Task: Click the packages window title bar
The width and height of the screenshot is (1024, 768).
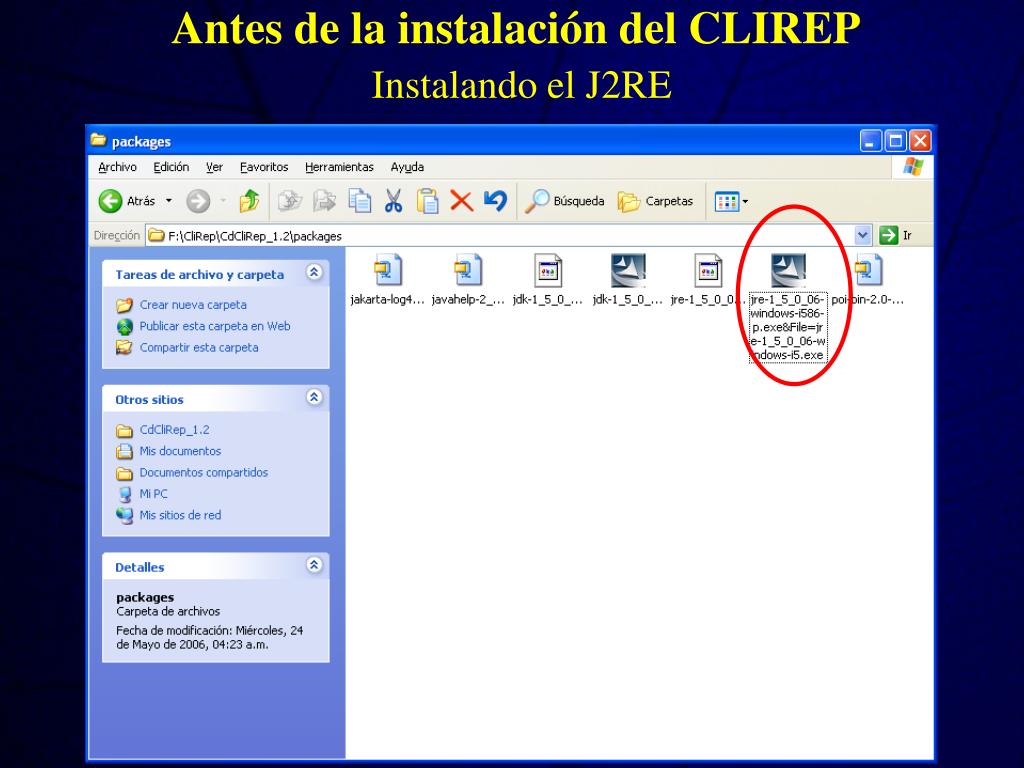Action: 509,140
